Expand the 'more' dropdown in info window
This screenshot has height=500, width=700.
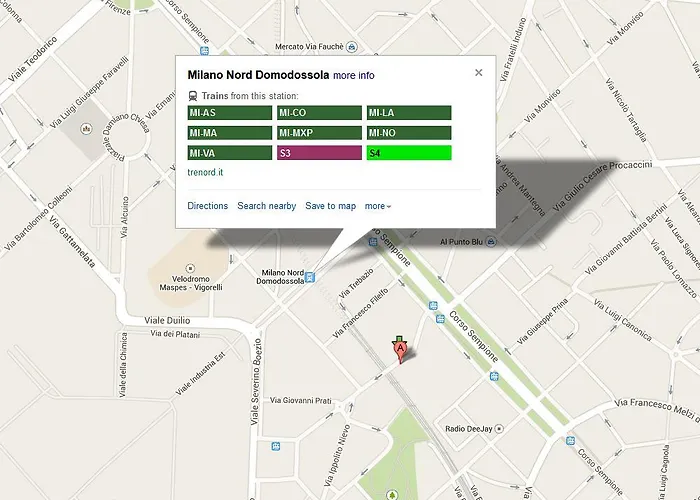click(378, 206)
